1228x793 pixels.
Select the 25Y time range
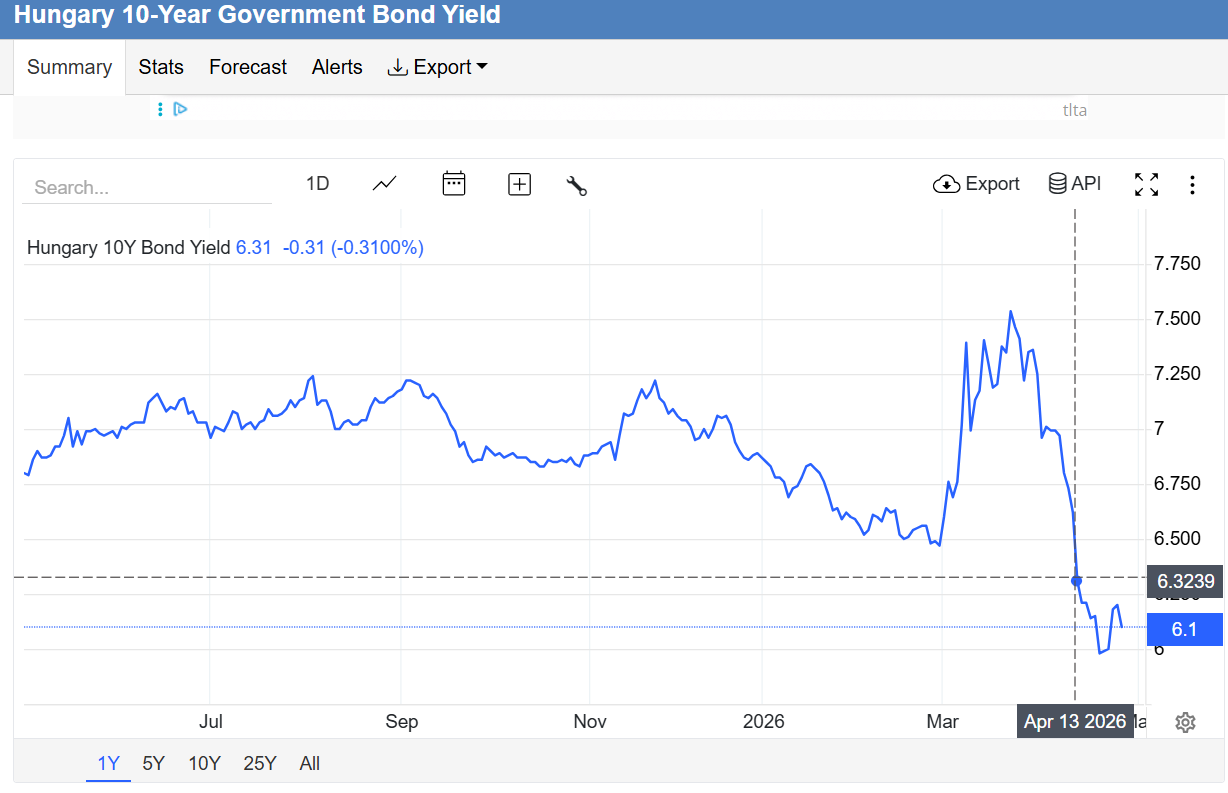[259, 764]
